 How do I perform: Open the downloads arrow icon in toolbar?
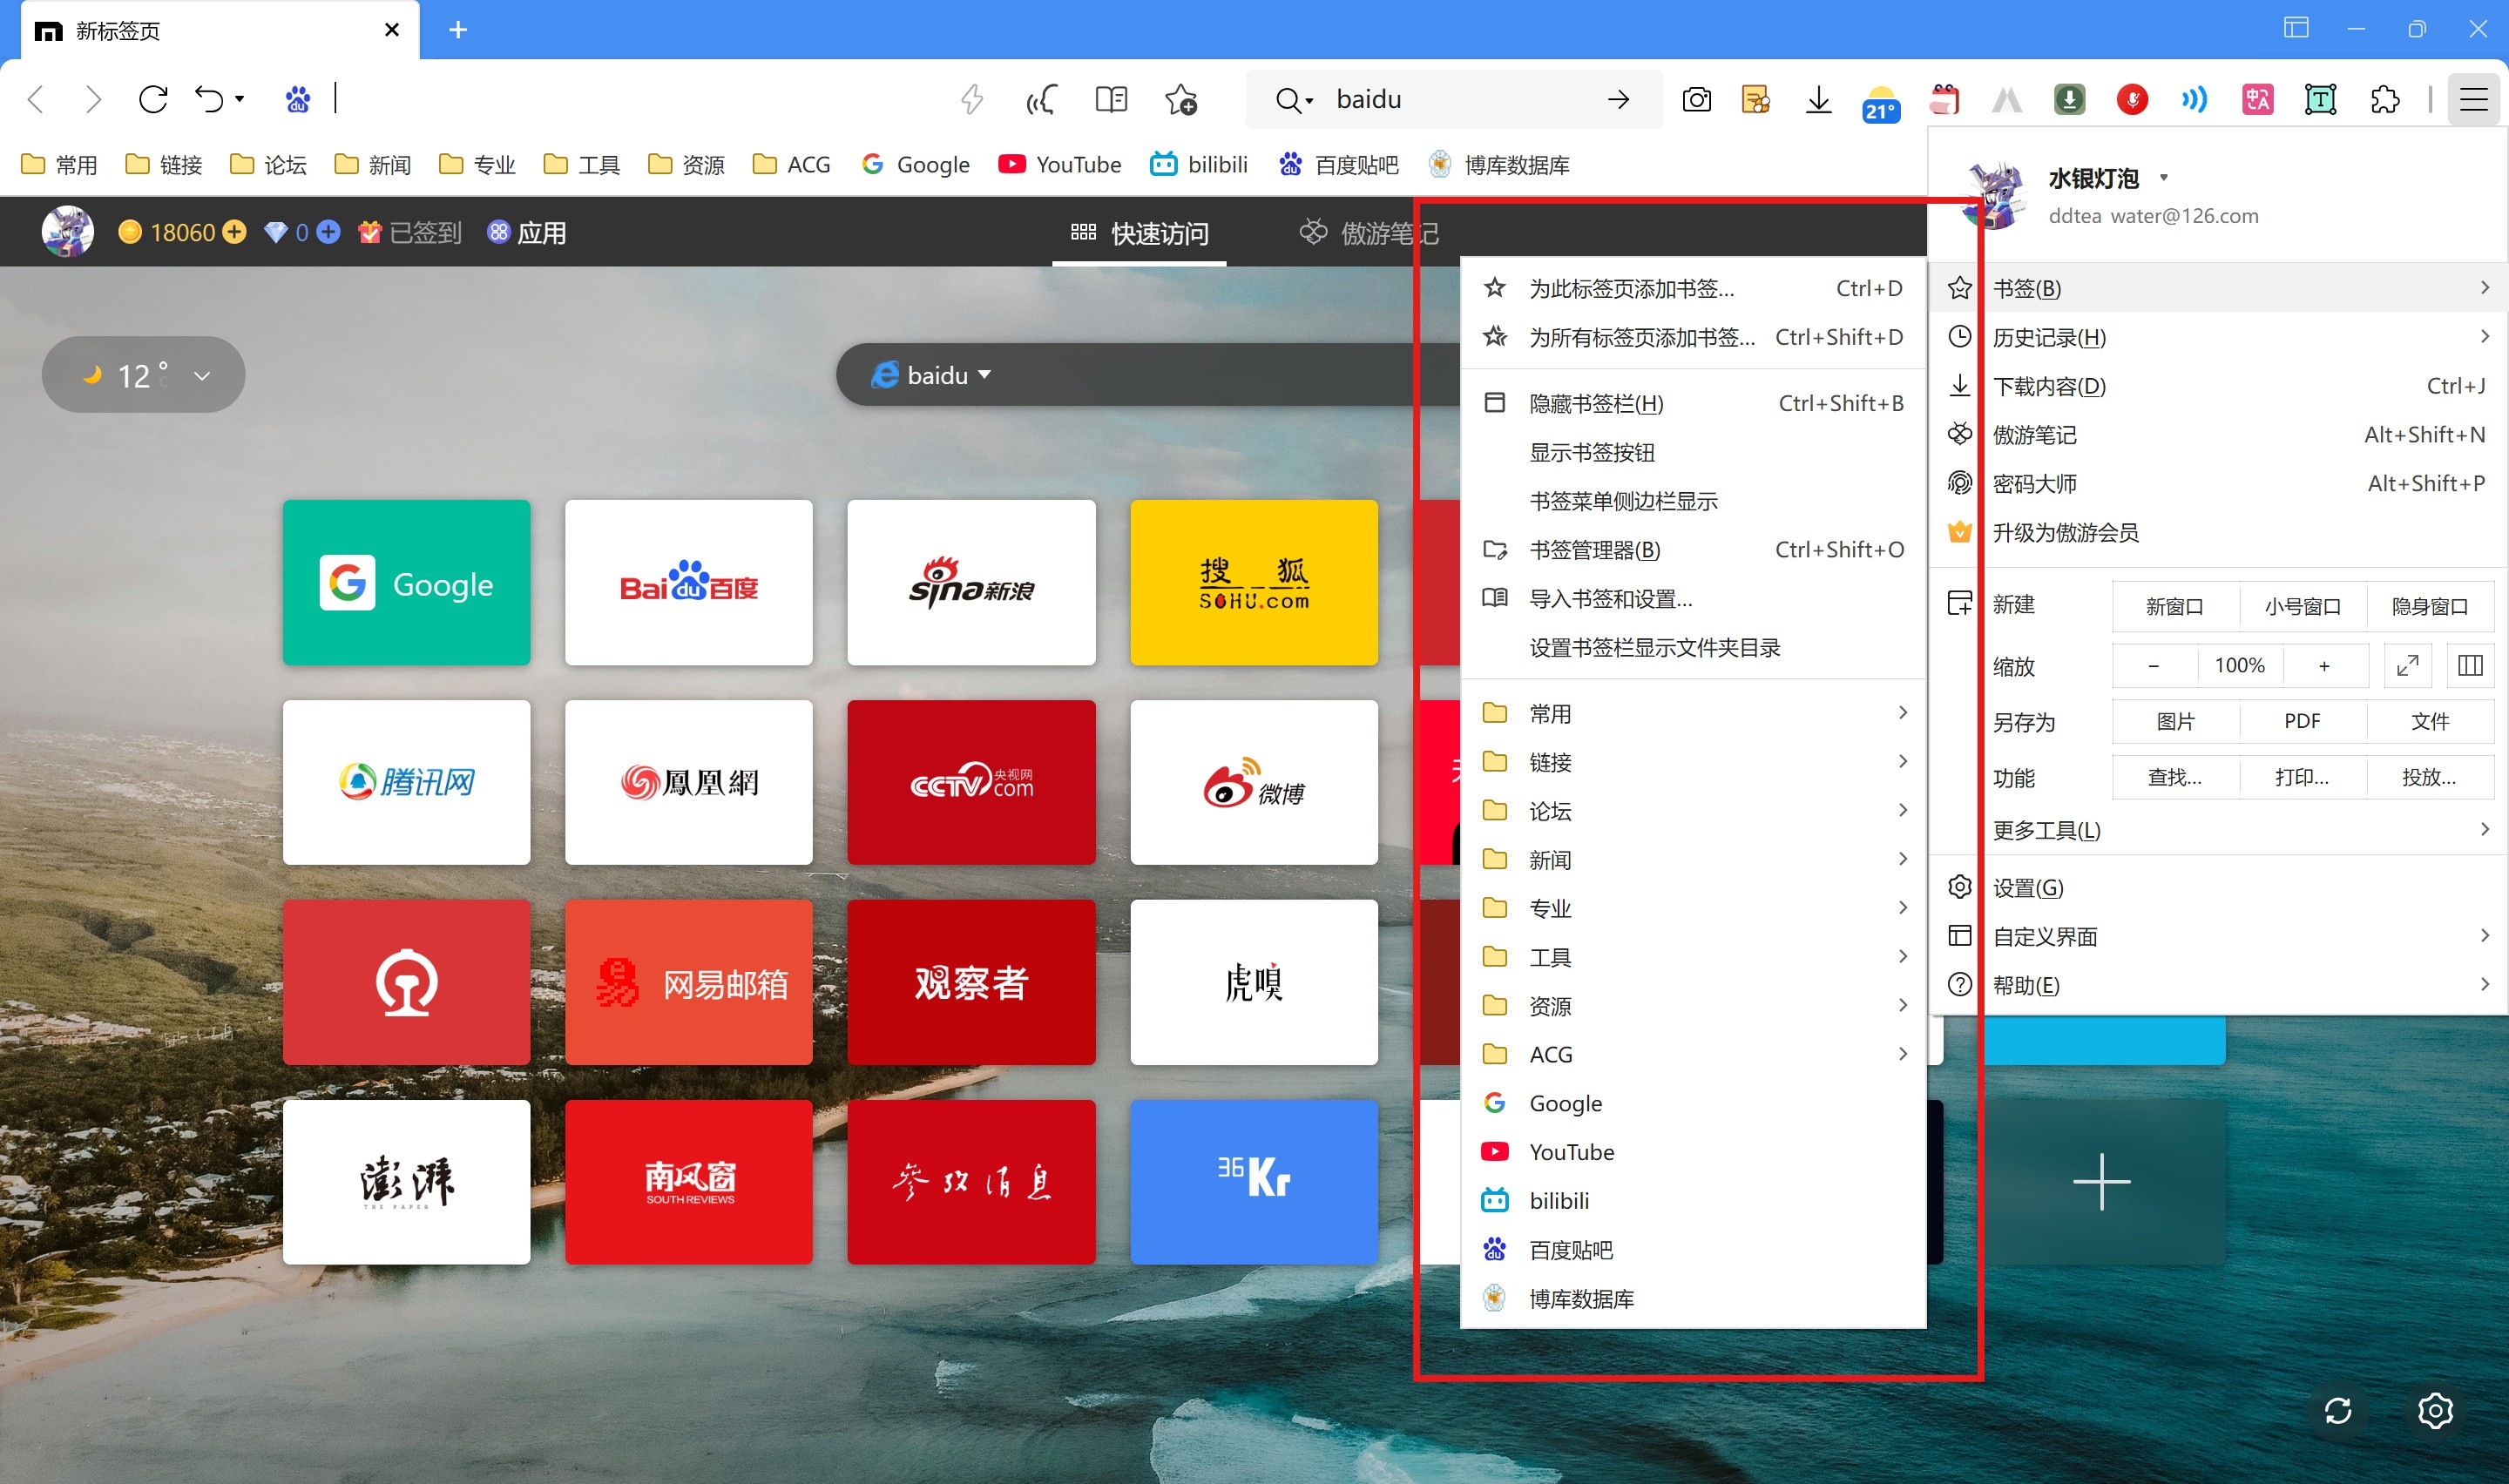point(1818,99)
